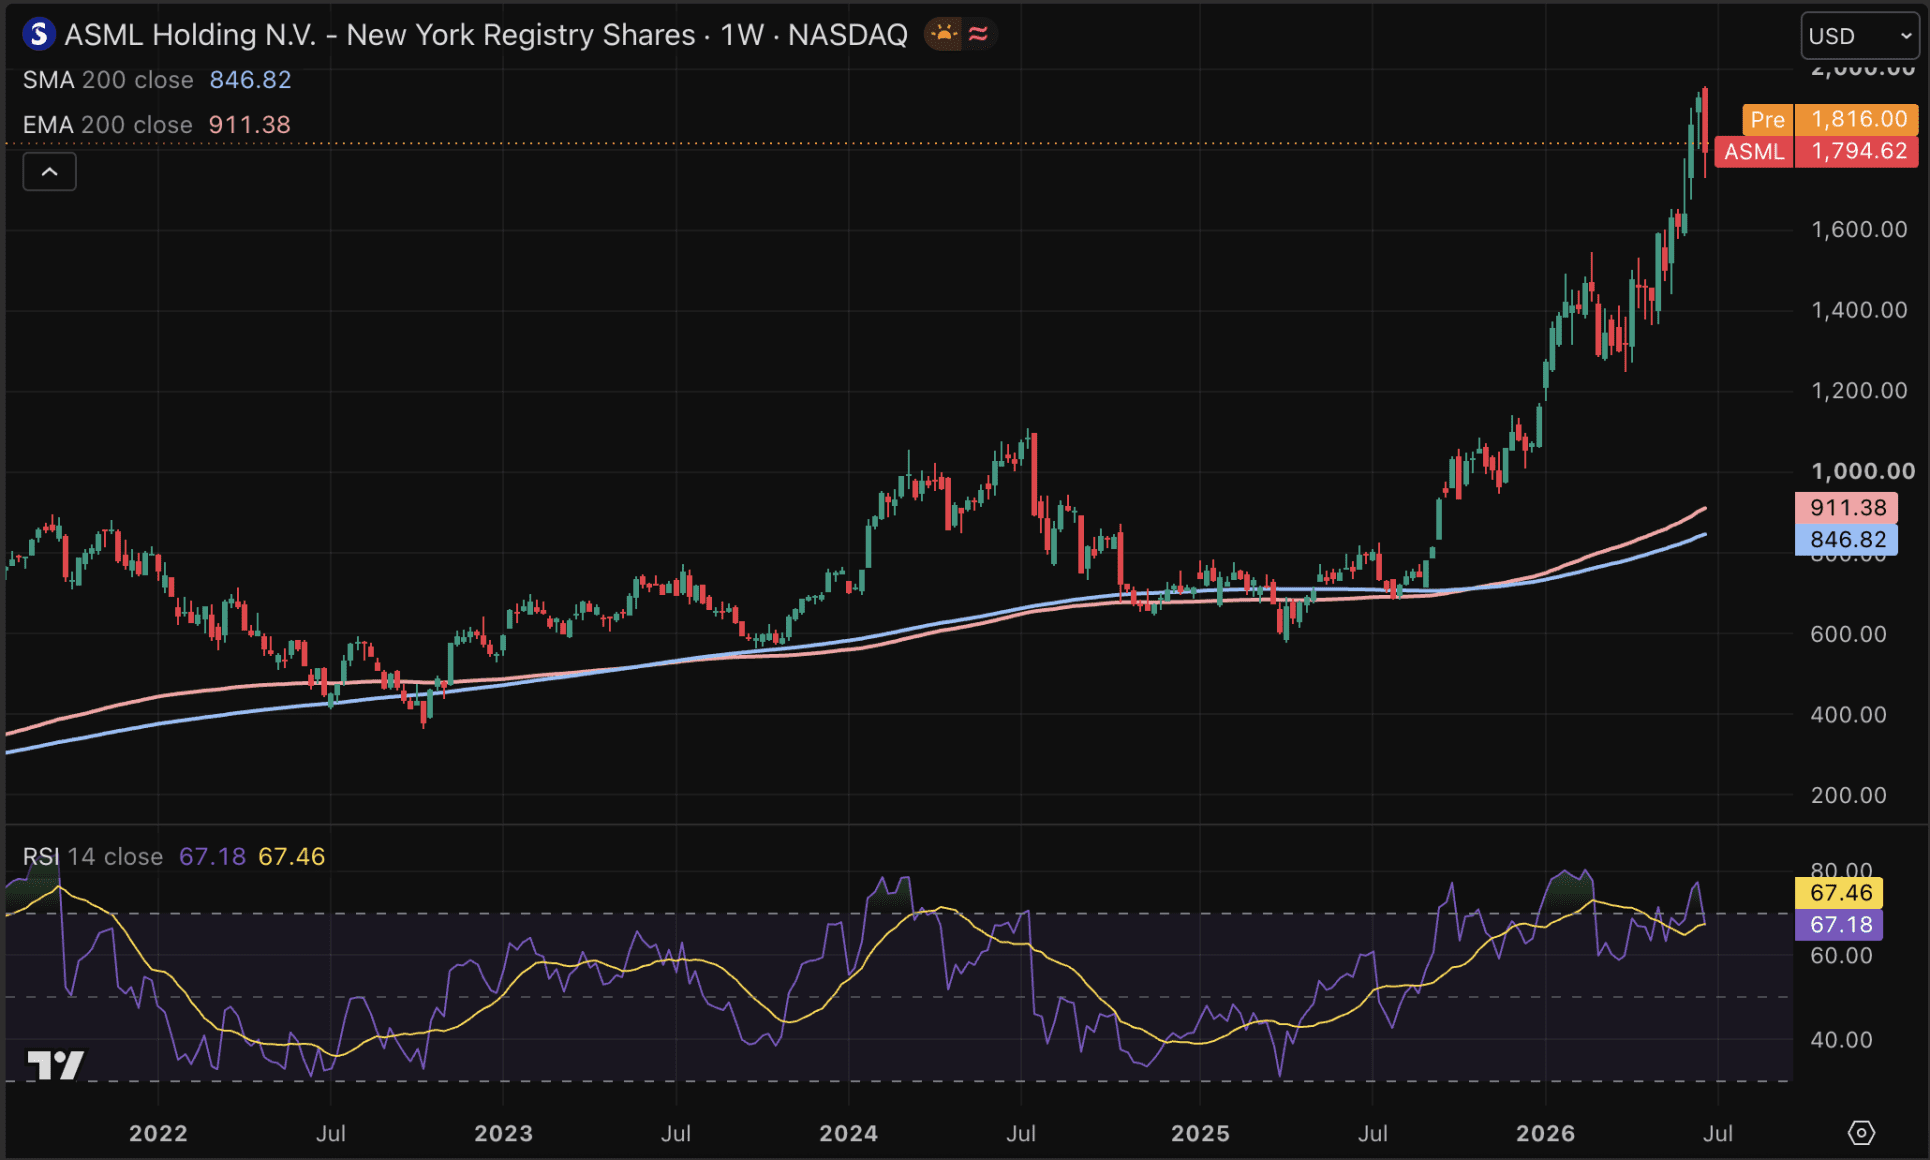Click the yellow 67.46 RSI-axis label

[x=1840, y=893]
